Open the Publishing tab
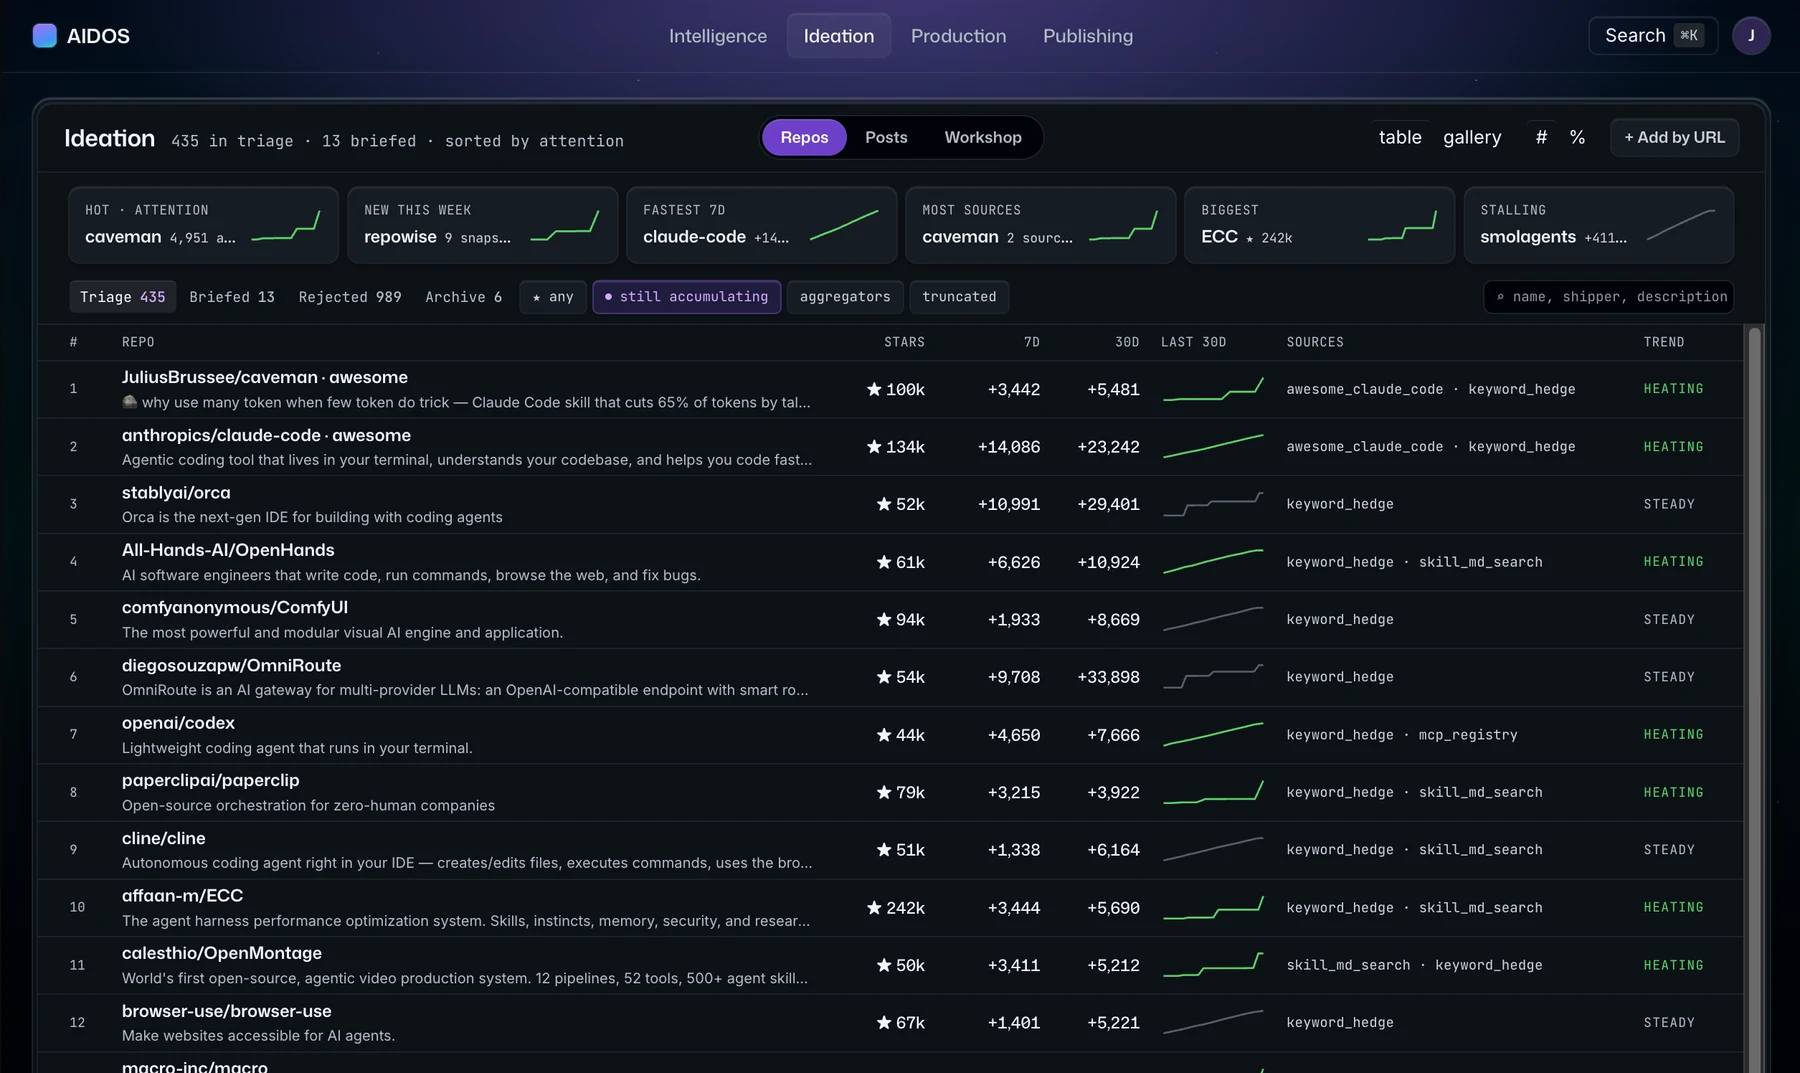This screenshot has width=1800, height=1073. tap(1088, 36)
